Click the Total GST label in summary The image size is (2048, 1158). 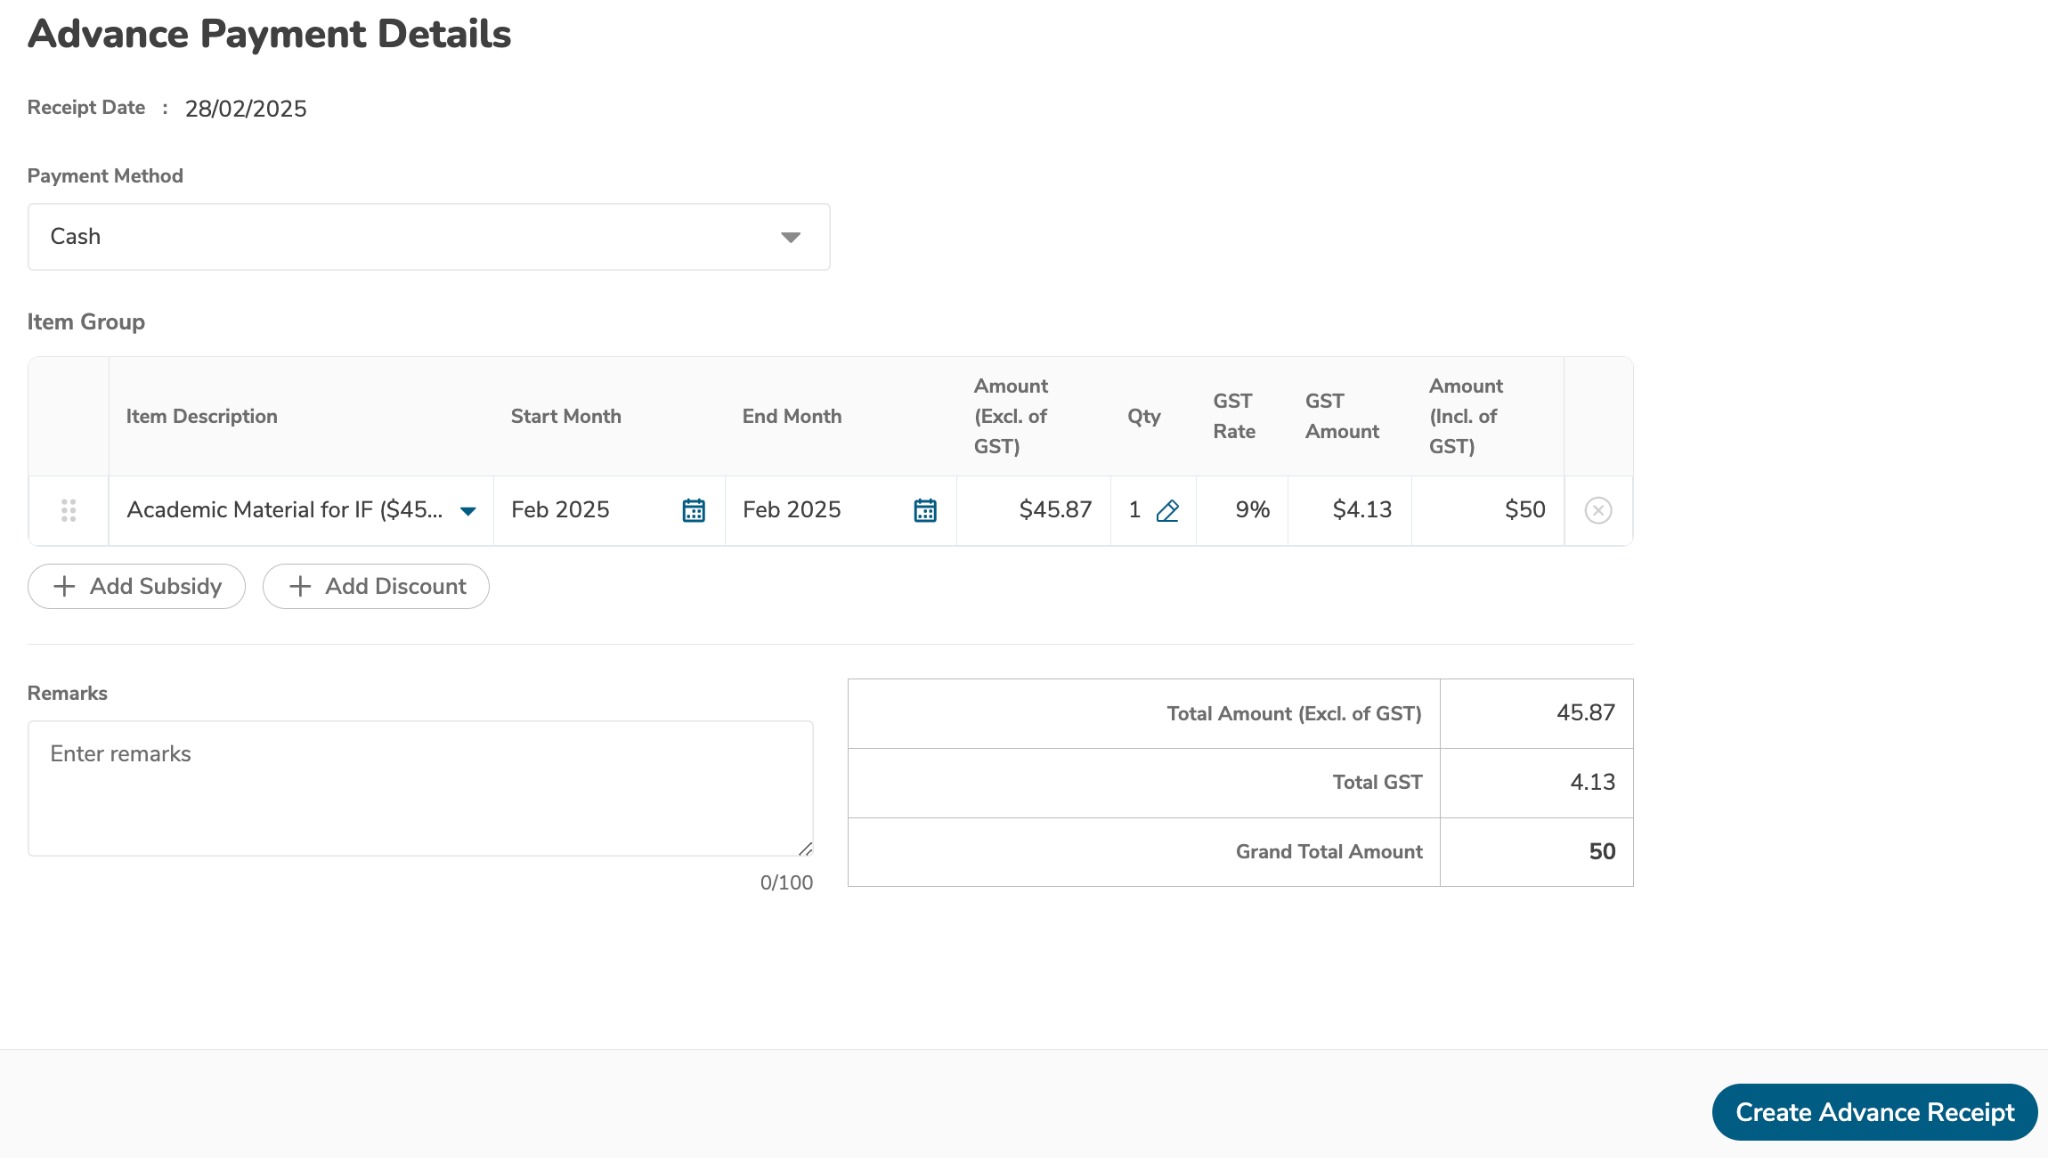pos(1377,782)
